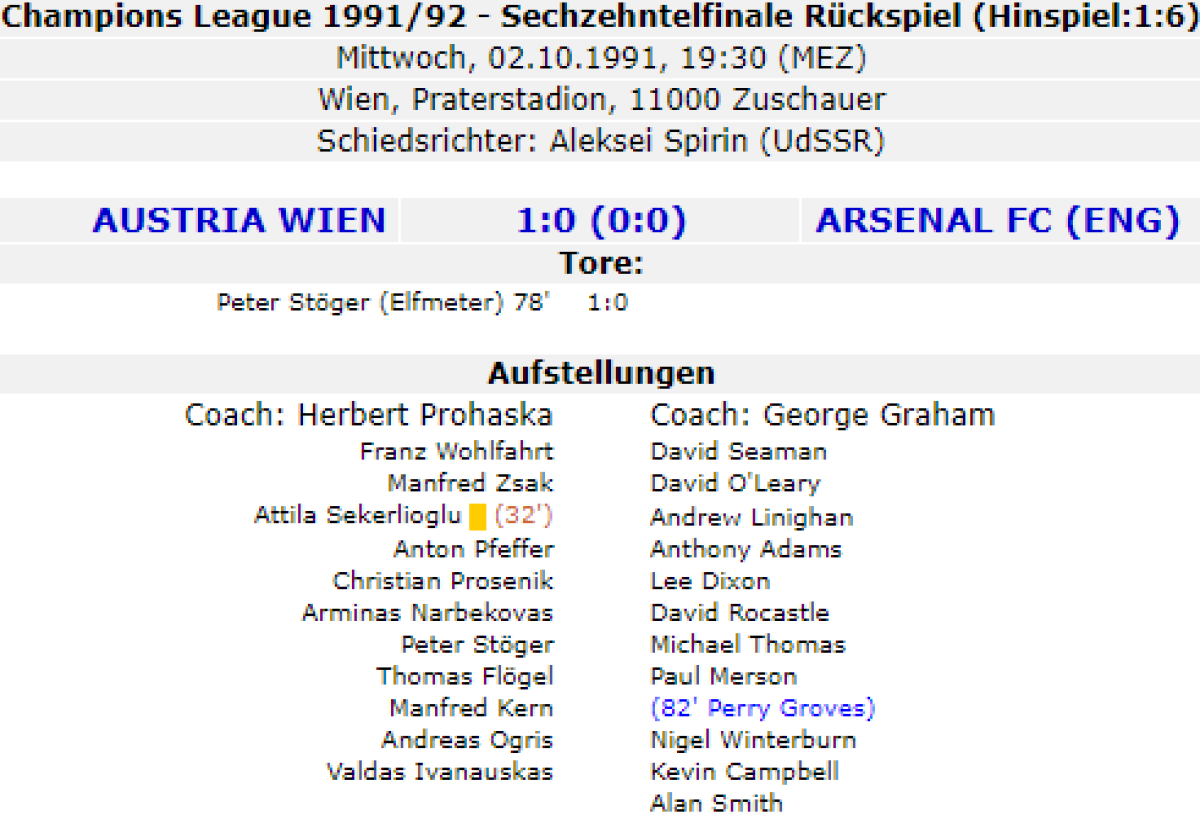The height and width of the screenshot is (819, 1200).
Task: Select coach Herbert Prohaska
Action: pyautogui.click(x=369, y=415)
